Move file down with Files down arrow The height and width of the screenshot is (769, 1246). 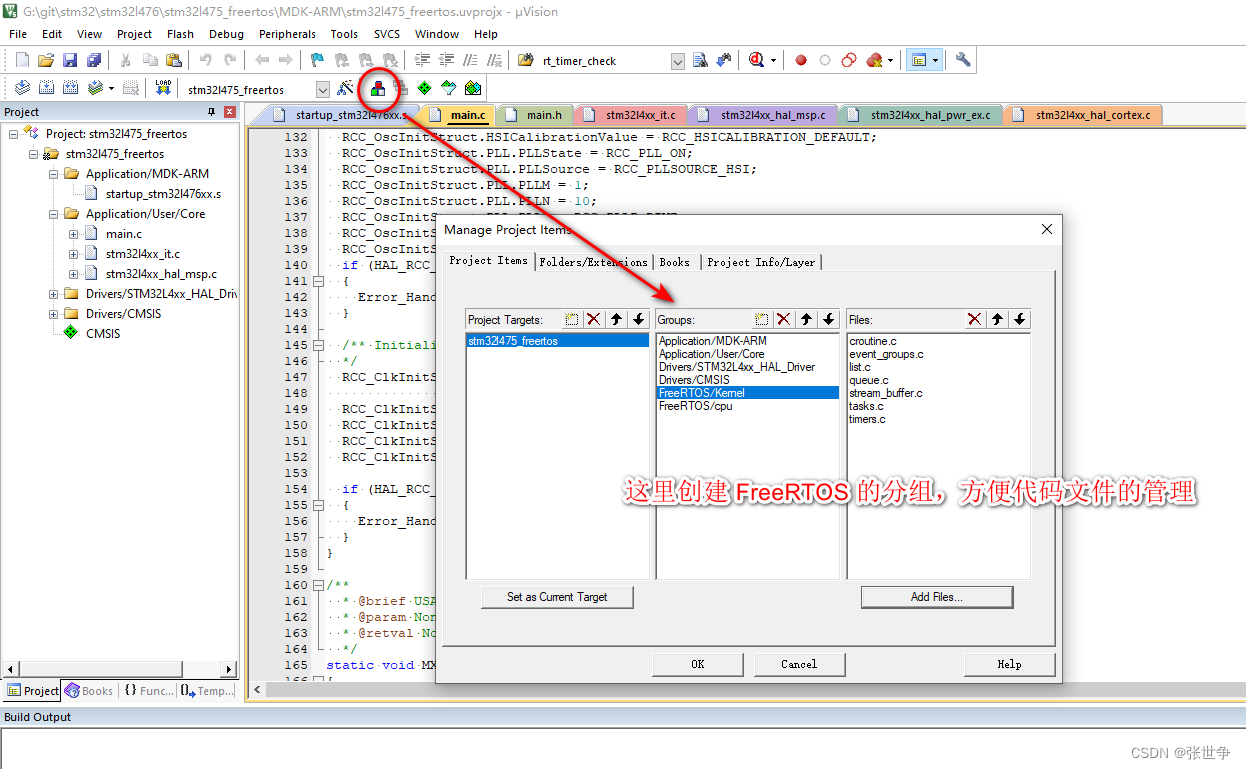[x=1019, y=320]
